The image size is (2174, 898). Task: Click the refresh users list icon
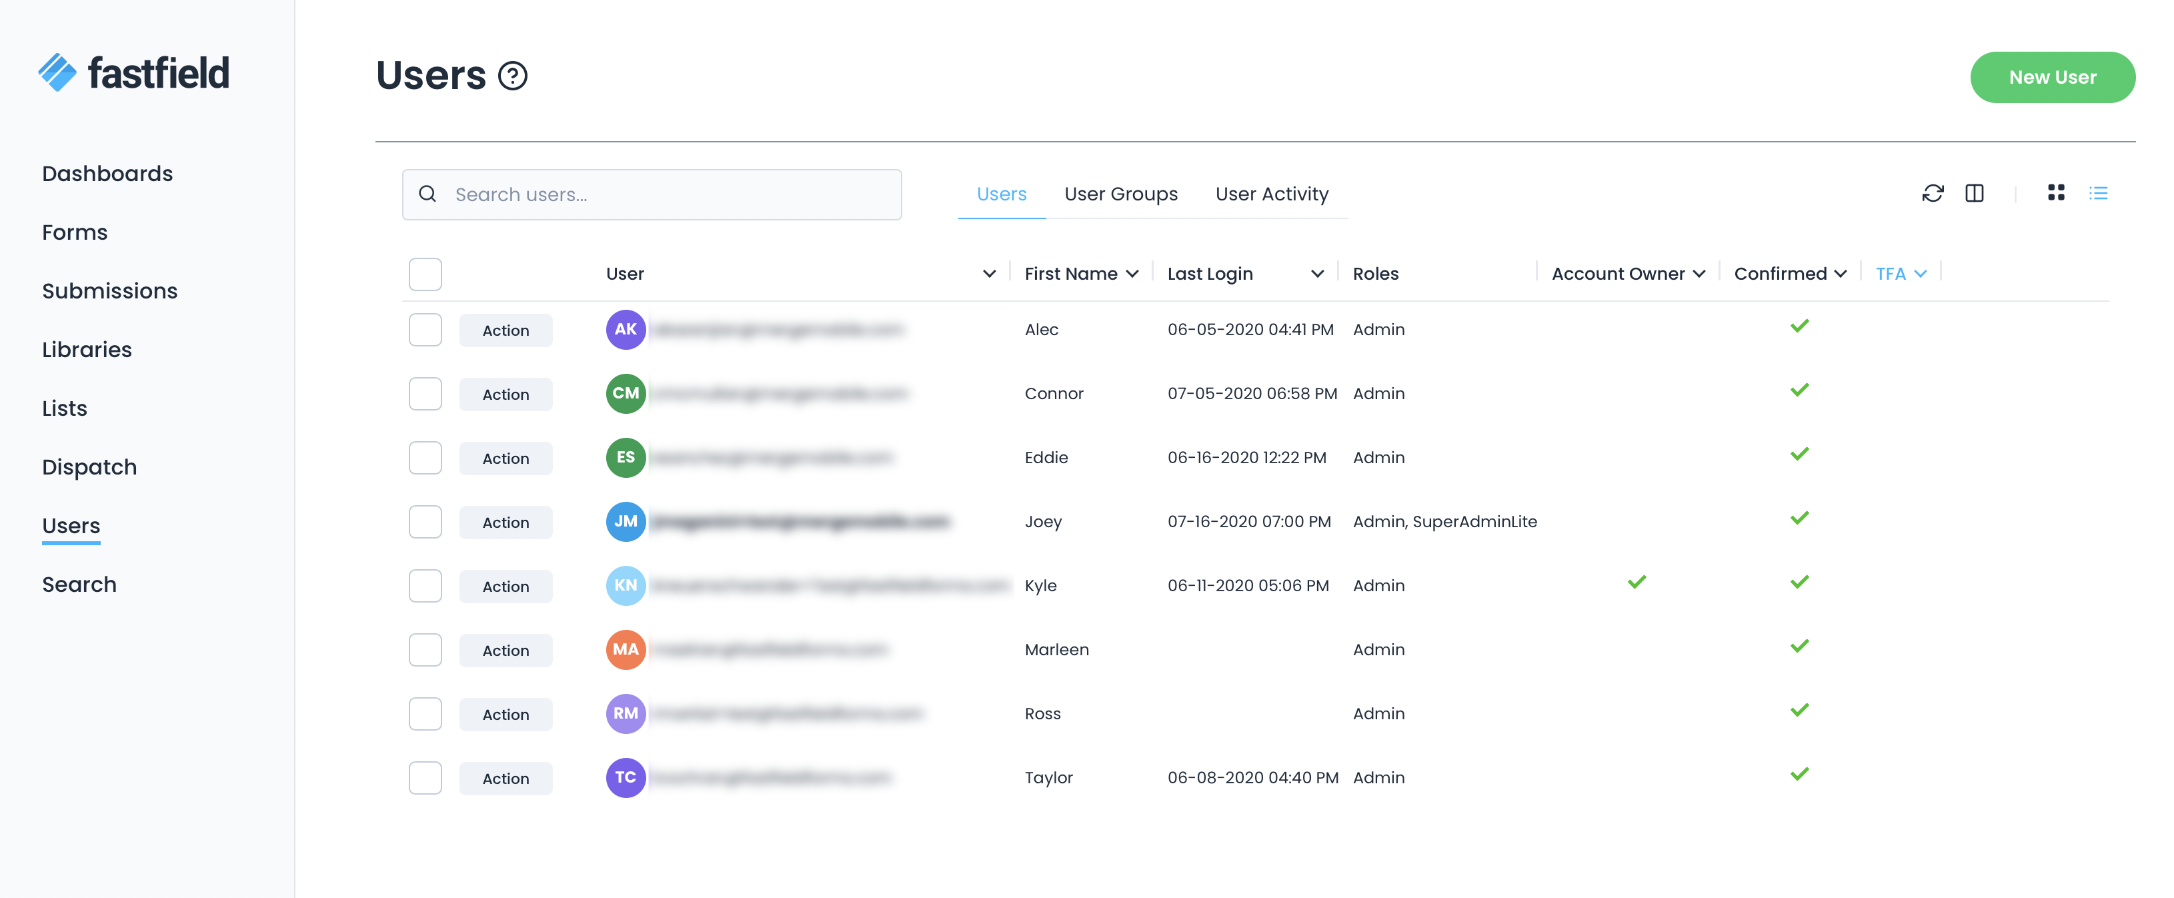(1932, 193)
